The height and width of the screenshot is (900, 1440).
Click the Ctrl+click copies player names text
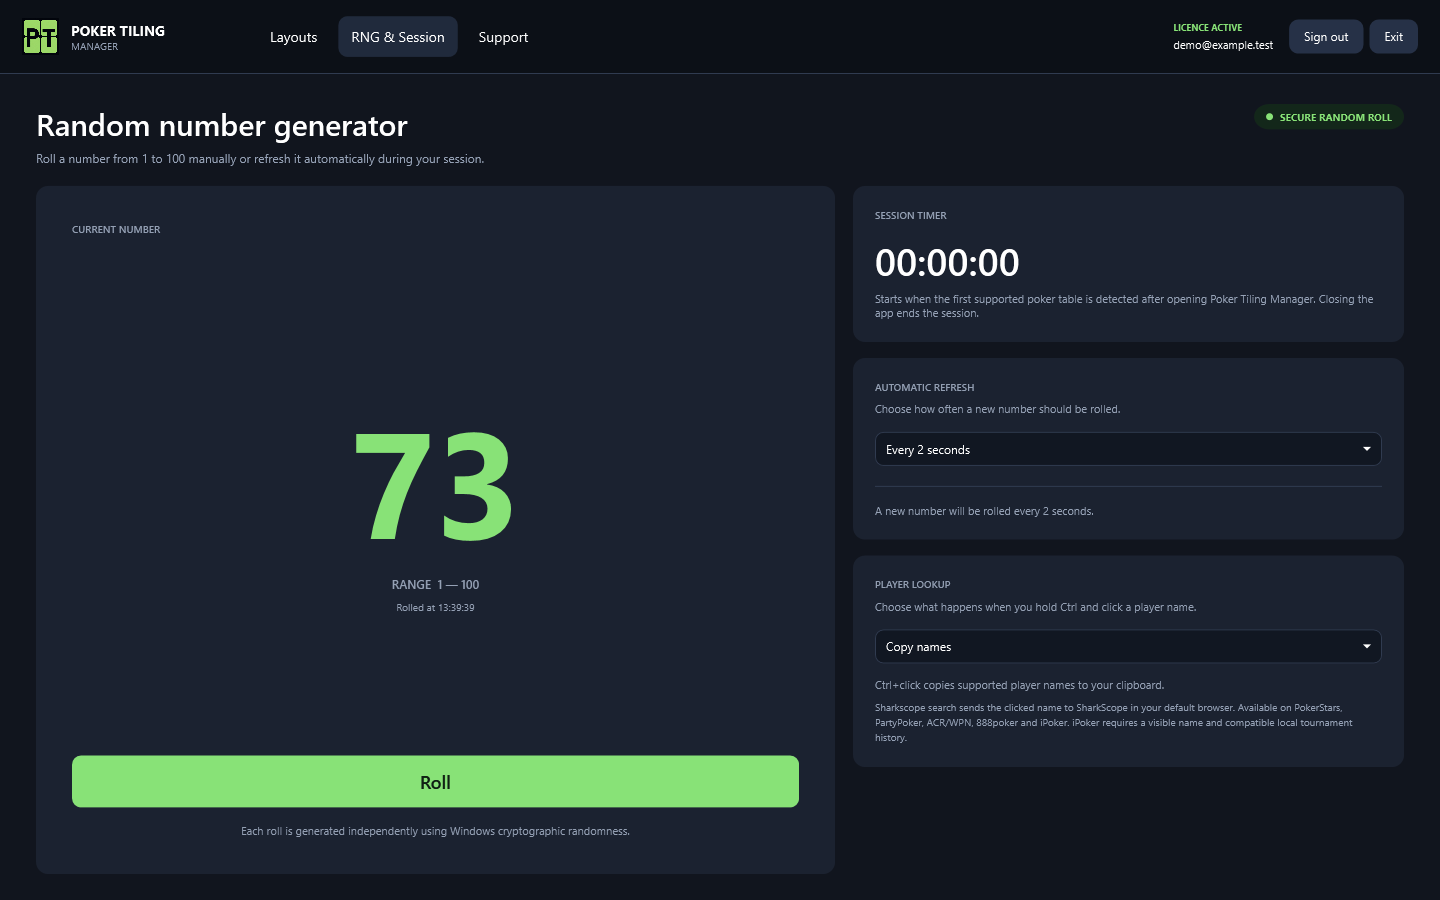1019,685
